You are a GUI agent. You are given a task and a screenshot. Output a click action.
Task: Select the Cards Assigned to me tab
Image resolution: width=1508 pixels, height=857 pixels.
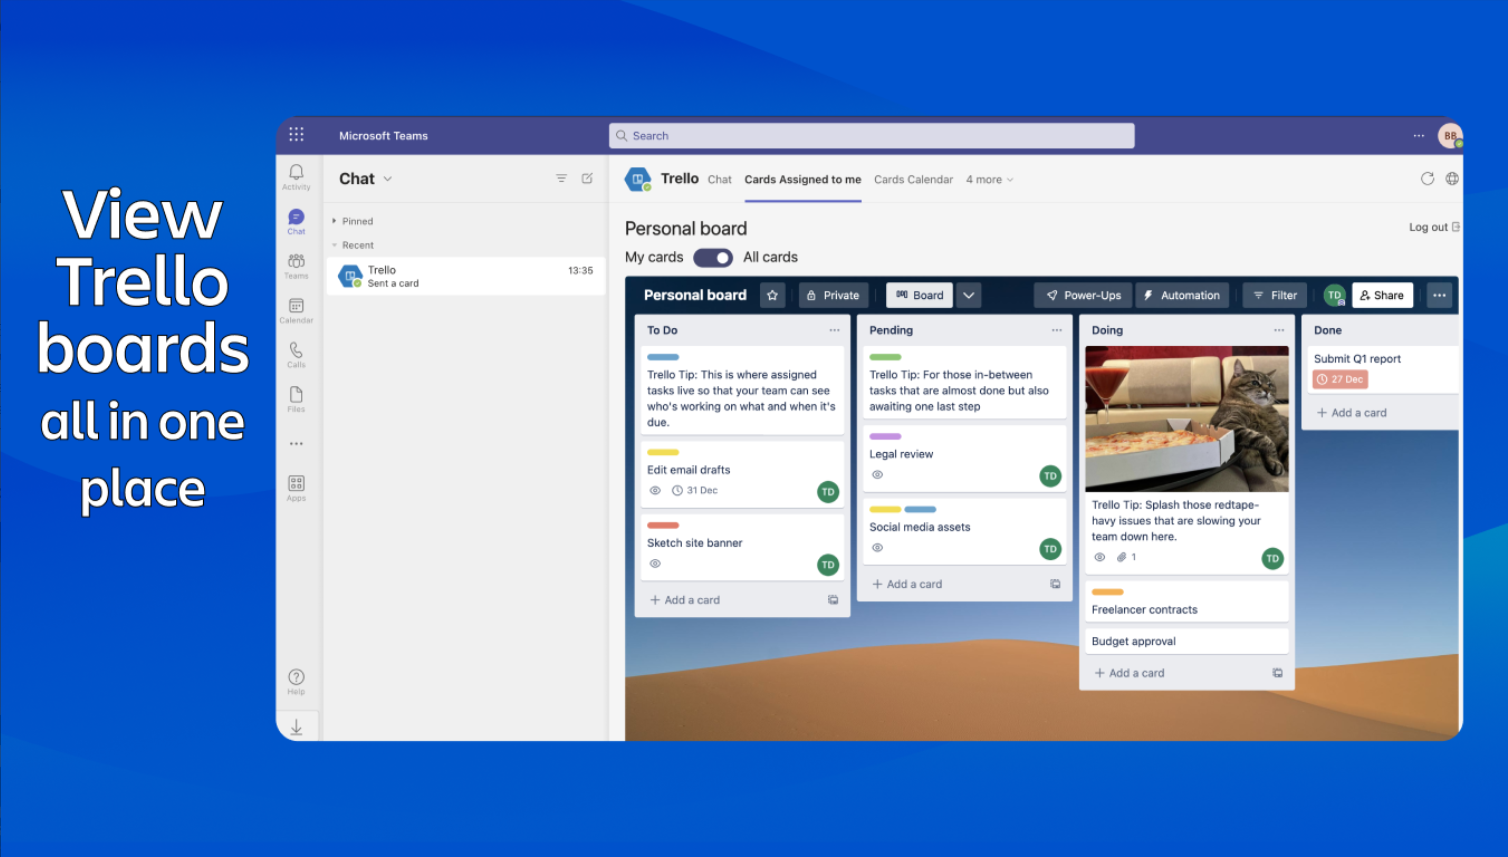(802, 180)
